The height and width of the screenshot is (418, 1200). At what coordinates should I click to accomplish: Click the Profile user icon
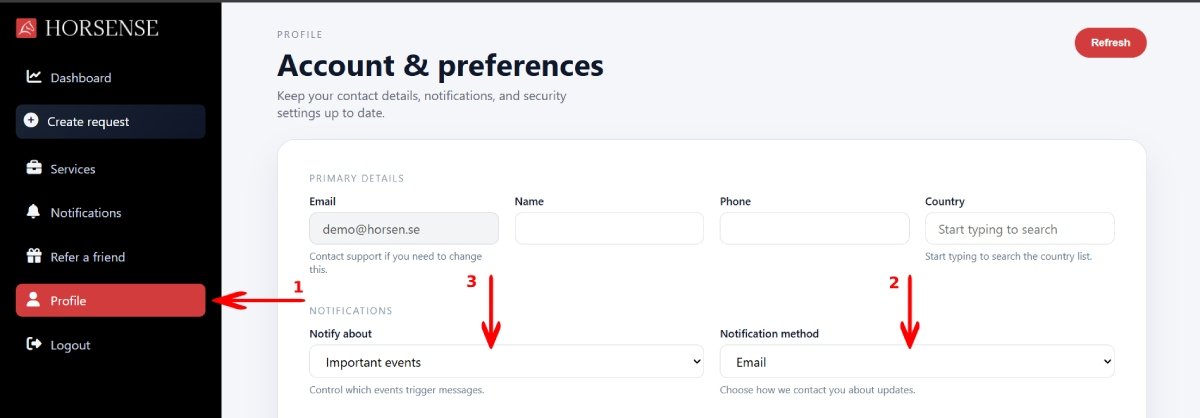tap(34, 300)
